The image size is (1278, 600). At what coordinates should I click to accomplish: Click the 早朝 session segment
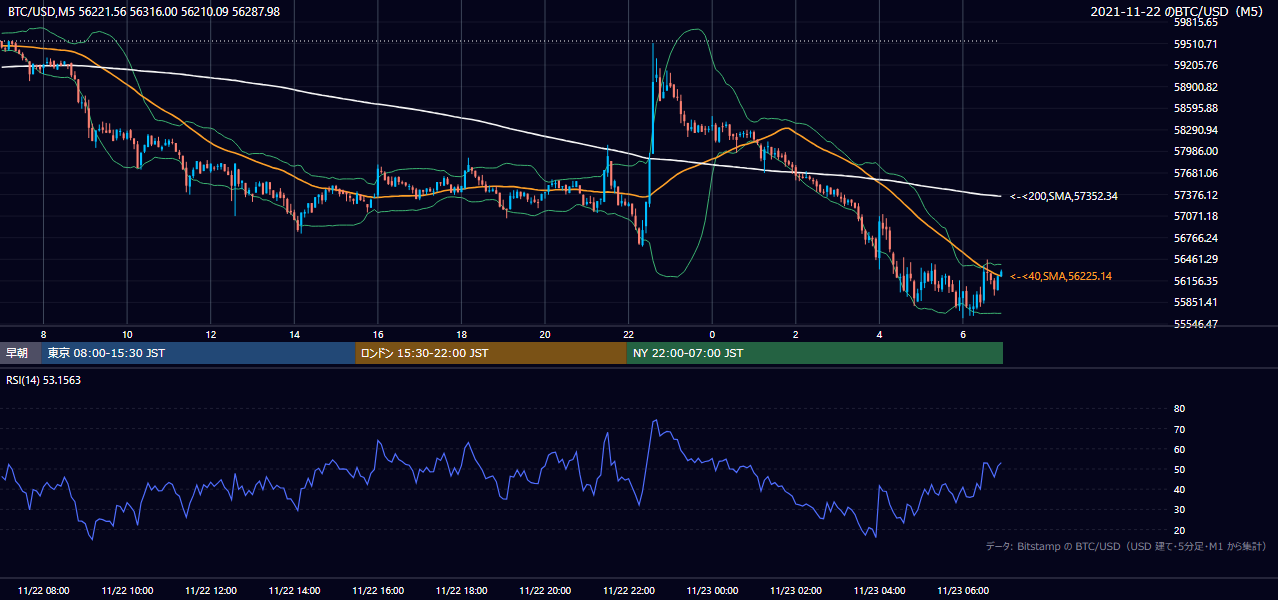tap(21, 353)
